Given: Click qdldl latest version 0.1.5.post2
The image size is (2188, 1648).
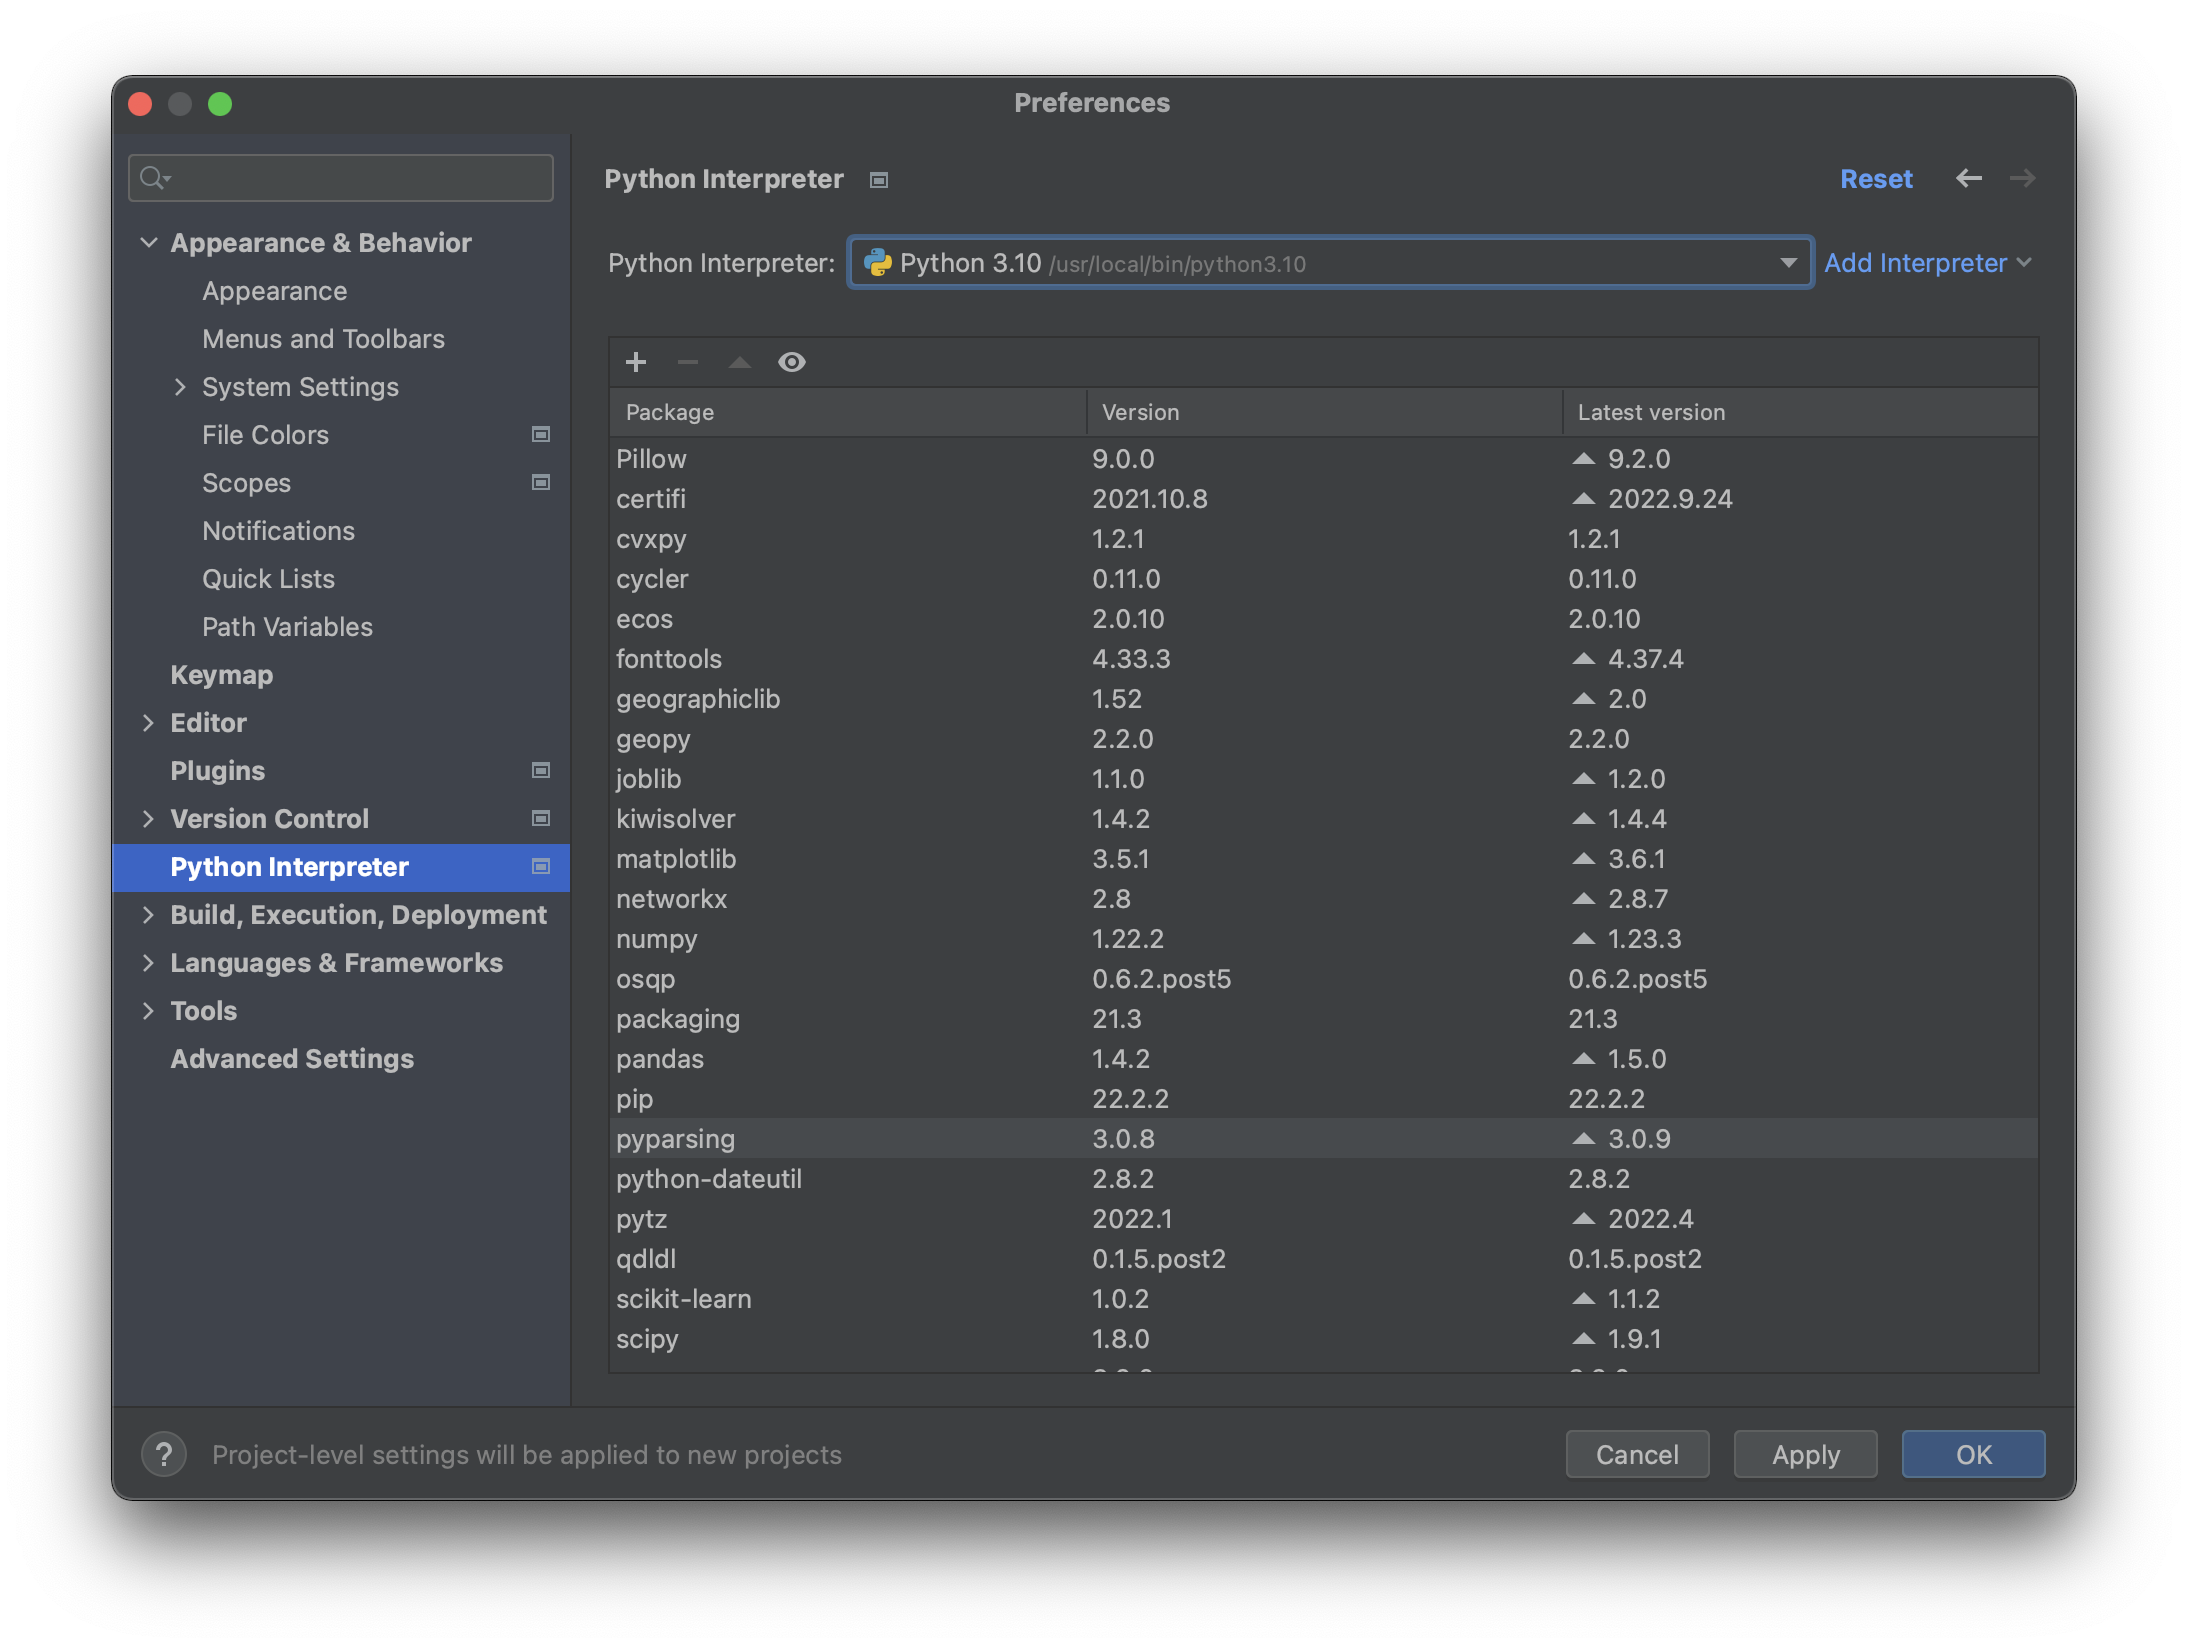Looking at the screenshot, I should point(1635,1259).
